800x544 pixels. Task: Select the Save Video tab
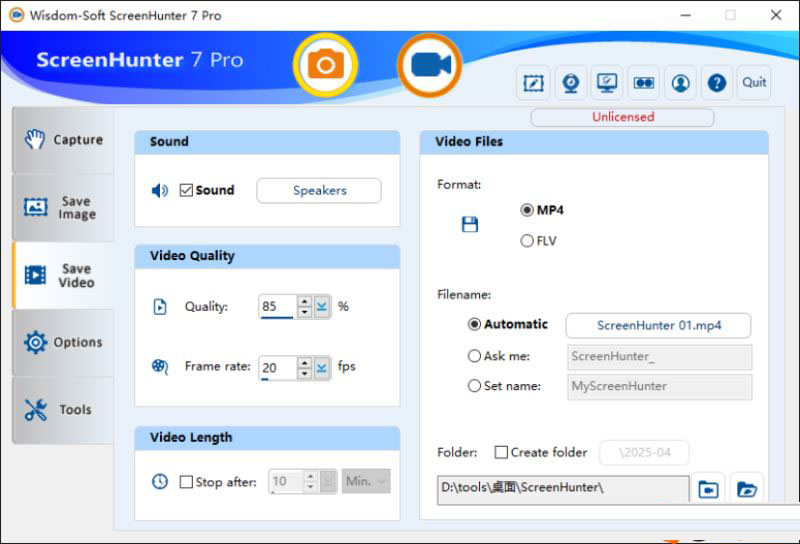coord(63,276)
